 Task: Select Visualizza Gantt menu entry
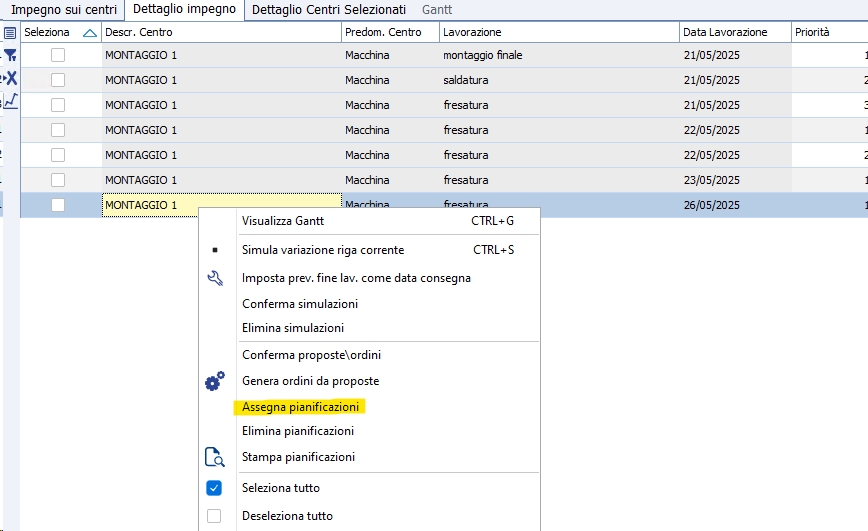tap(283, 221)
